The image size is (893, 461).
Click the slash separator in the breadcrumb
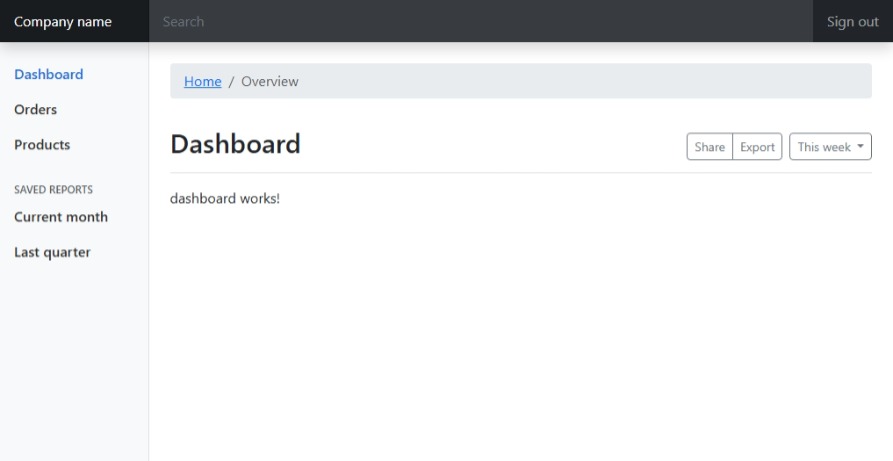[232, 82]
